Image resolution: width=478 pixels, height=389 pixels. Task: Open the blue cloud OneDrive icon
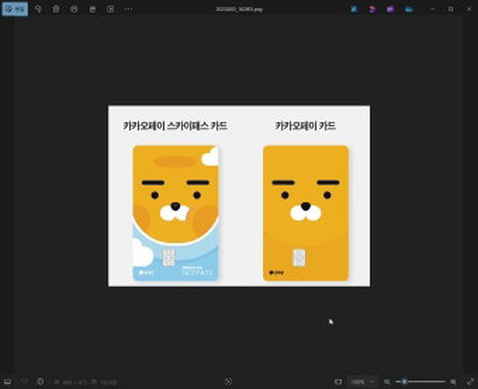[x=409, y=9]
